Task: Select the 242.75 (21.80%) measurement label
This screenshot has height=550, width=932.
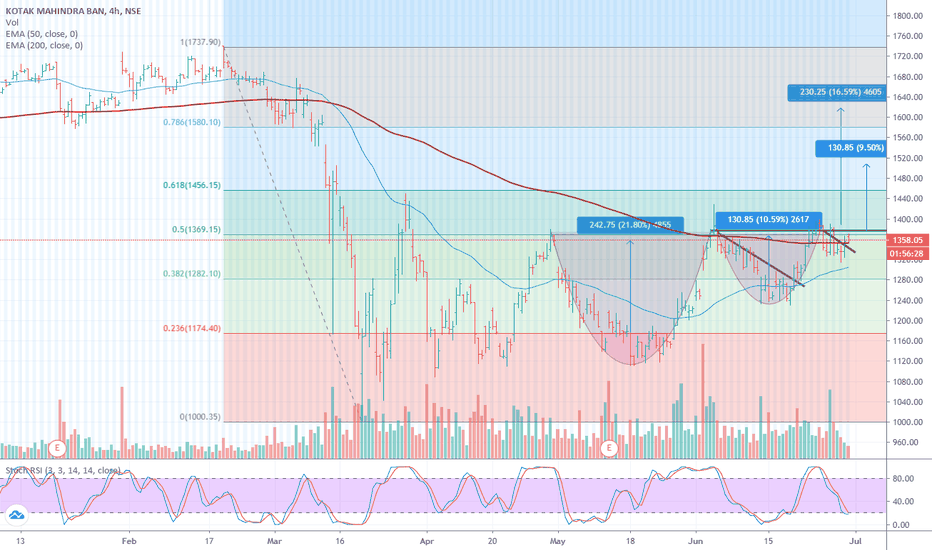Action: tap(630, 225)
